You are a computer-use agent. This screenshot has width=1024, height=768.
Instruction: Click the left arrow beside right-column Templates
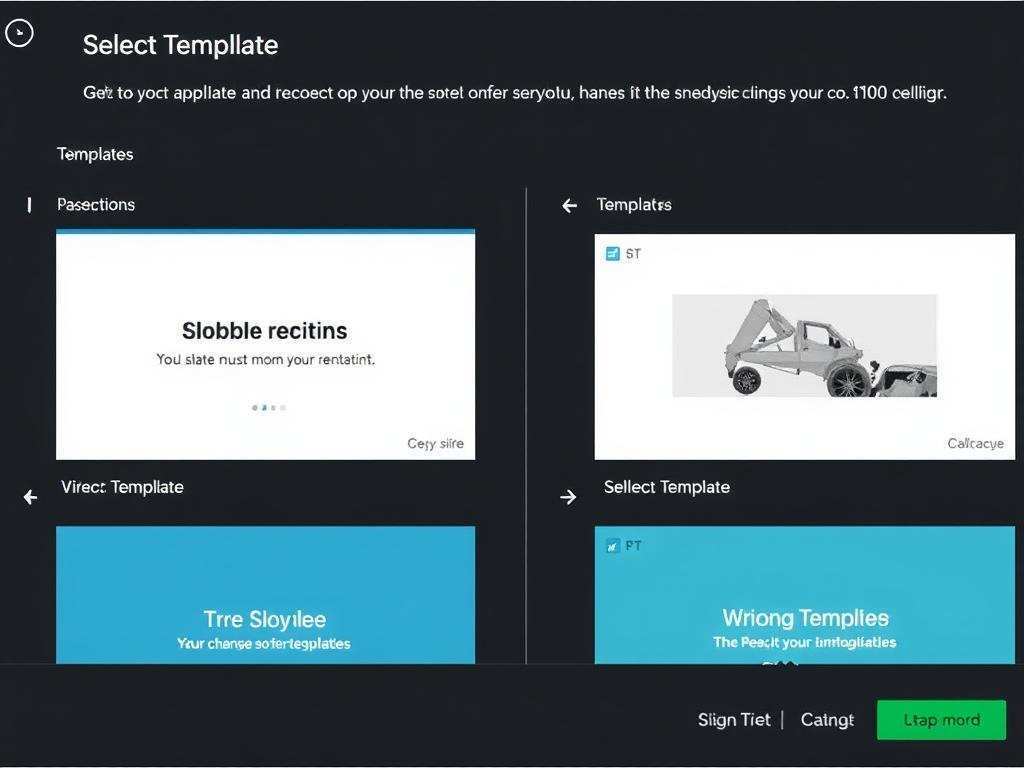[x=570, y=206]
